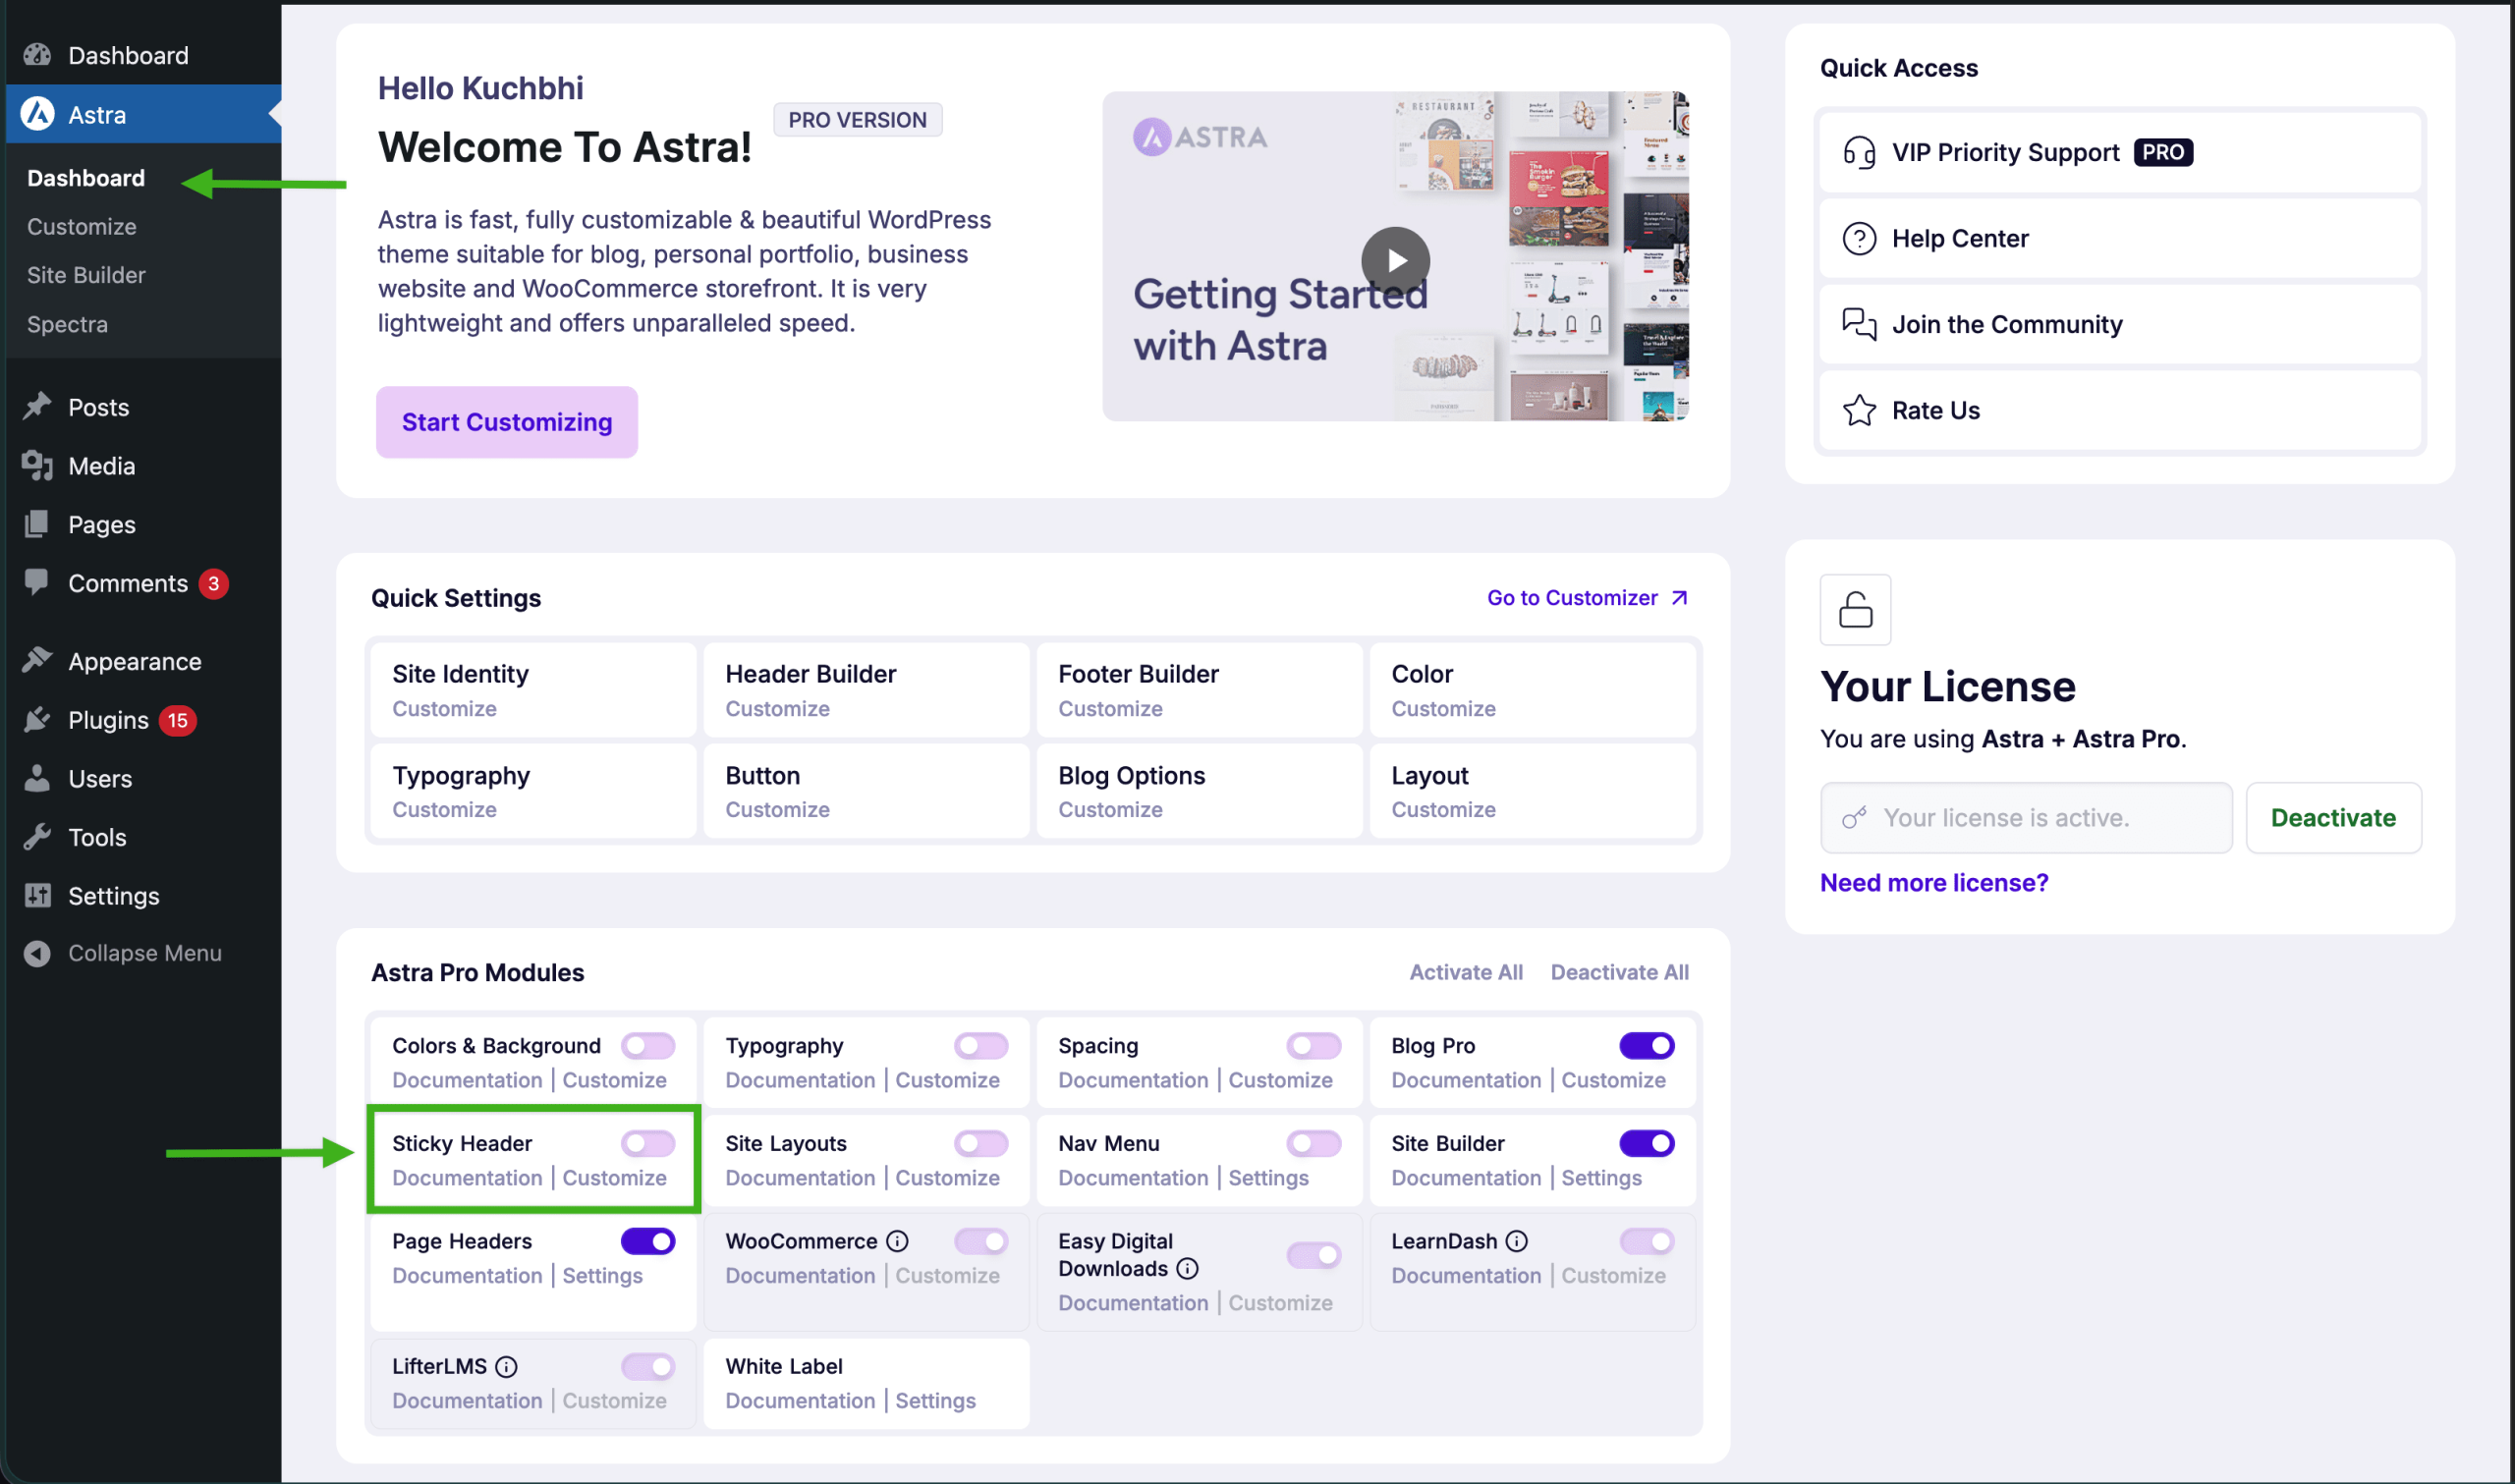Open Comments menu with 3 badge
Viewport: 2515px width, 1484px height.
[x=128, y=583]
